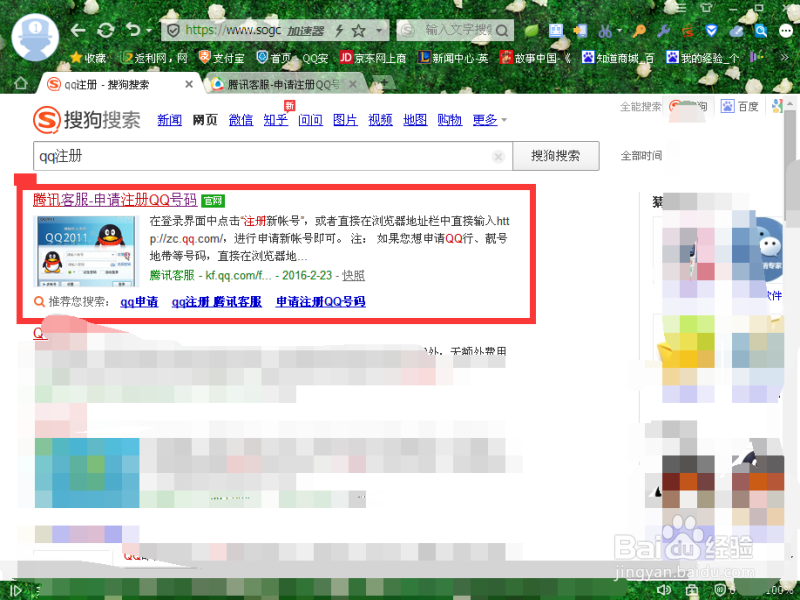Viewport: 800px width, 600px height.
Task: Reload the current page
Action: (106, 31)
